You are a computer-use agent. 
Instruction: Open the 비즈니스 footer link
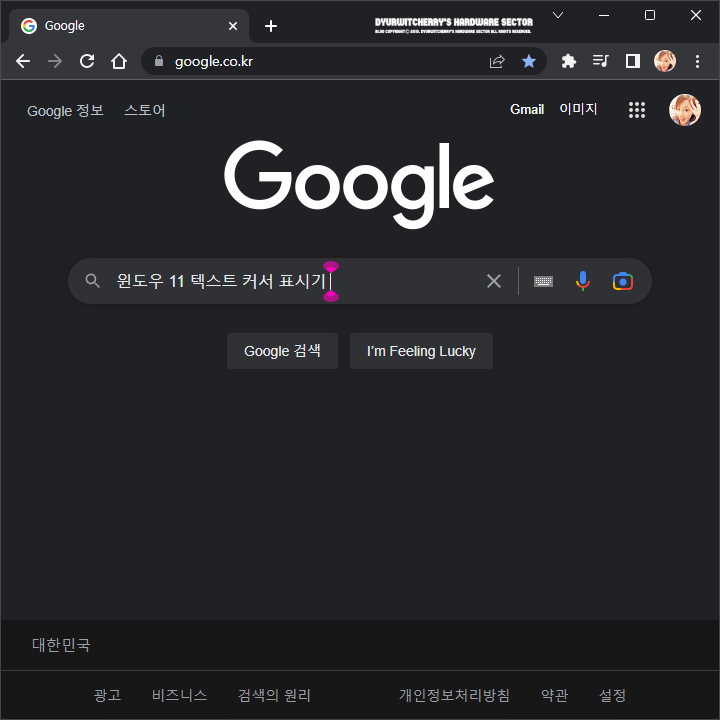[x=180, y=695]
